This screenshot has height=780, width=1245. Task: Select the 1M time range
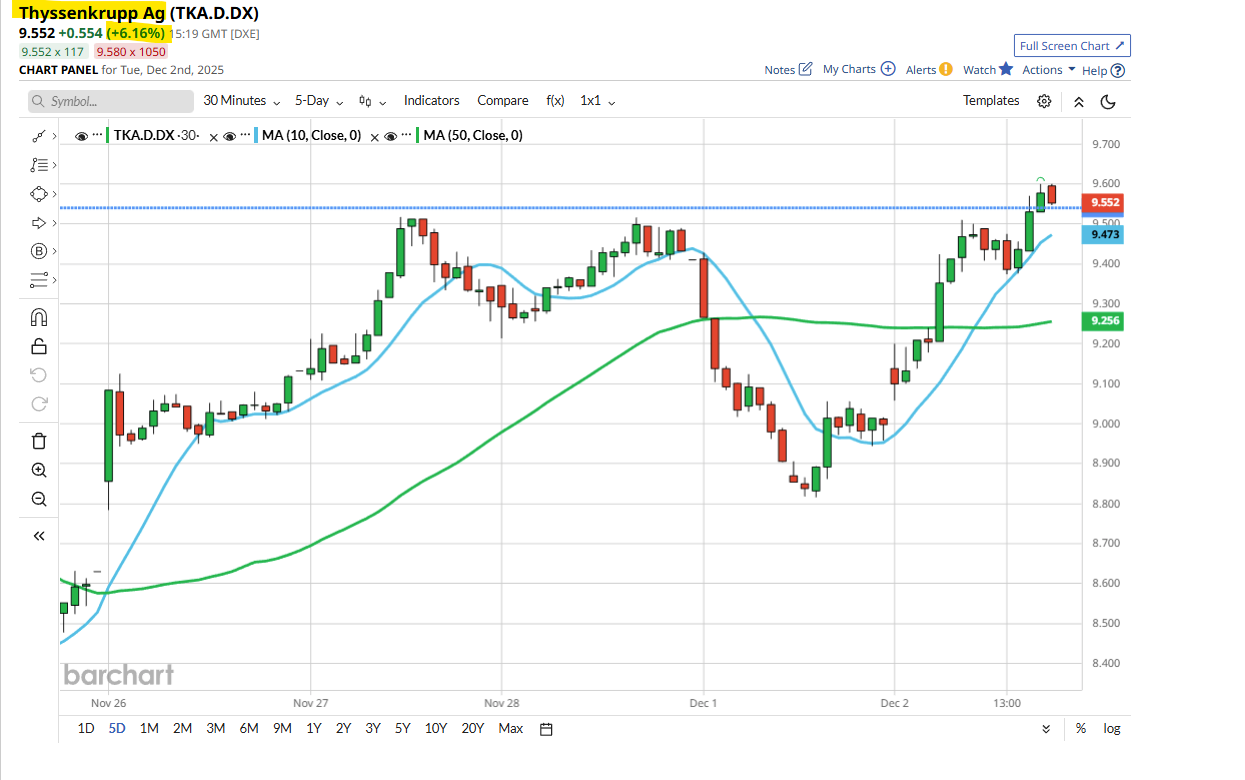click(149, 729)
